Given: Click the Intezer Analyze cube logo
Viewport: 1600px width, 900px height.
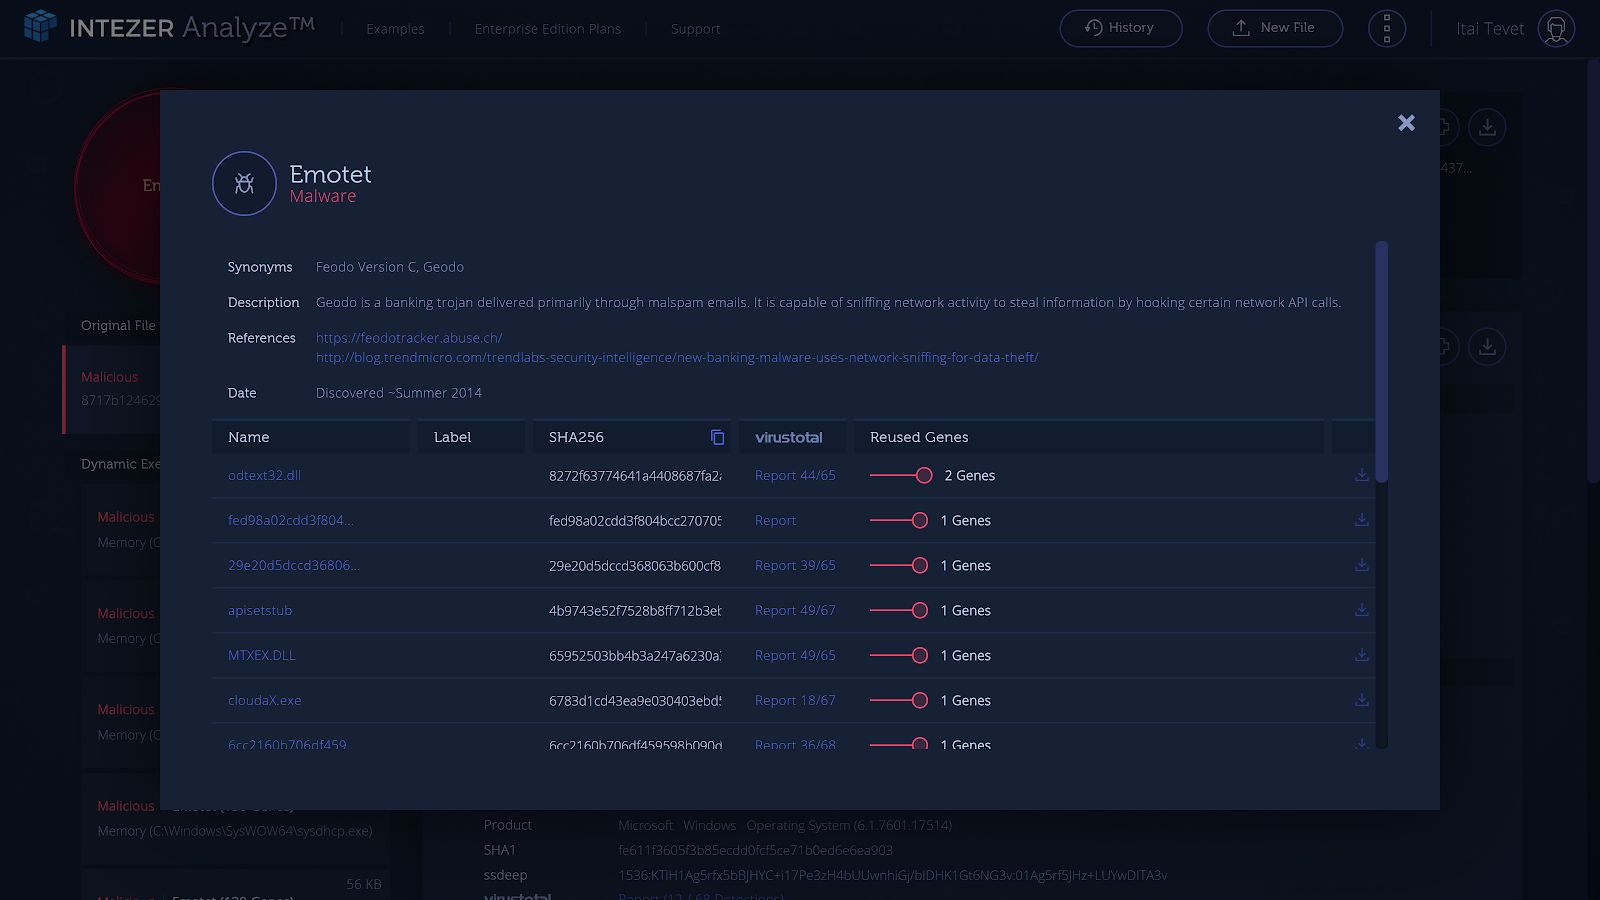Looking at the screenshot, I should (40, 26).
